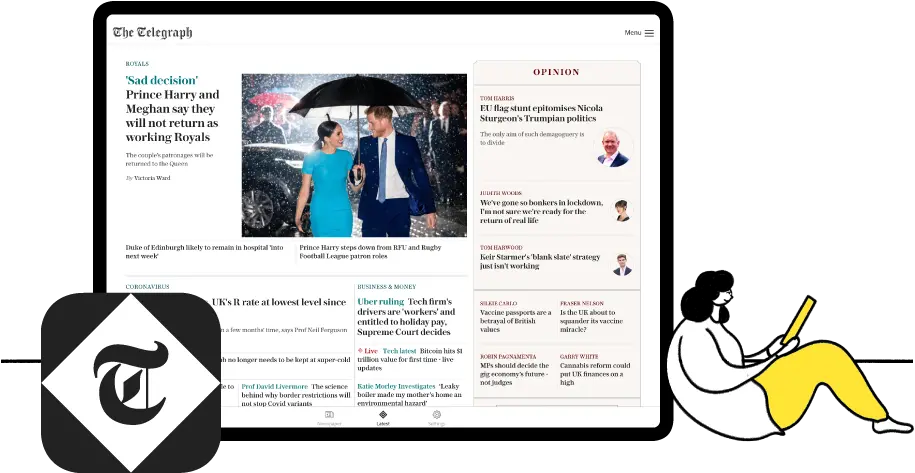Open Prof David Livermore border restrictions piece
This screenshot has height=473, width=915.
pyautogui.click(x=296, y=394)
